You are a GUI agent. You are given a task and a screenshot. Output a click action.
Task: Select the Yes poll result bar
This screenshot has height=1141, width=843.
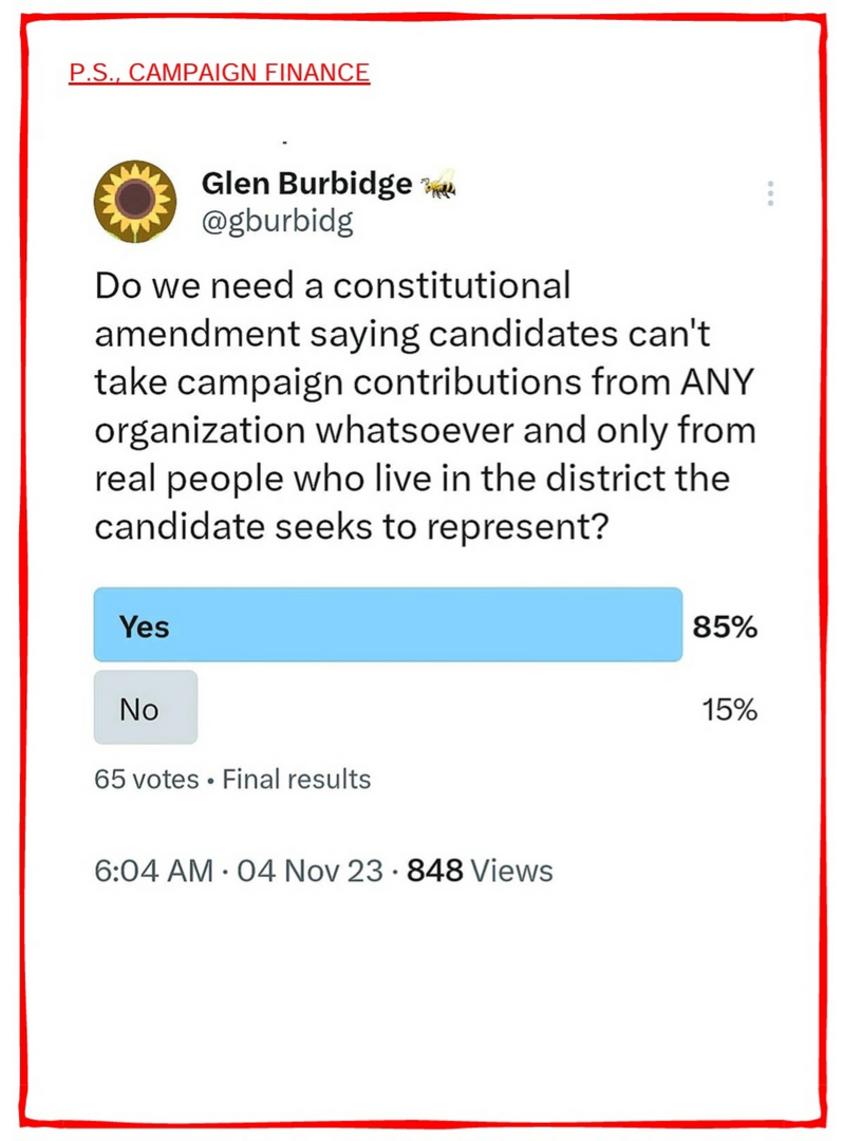388,625
